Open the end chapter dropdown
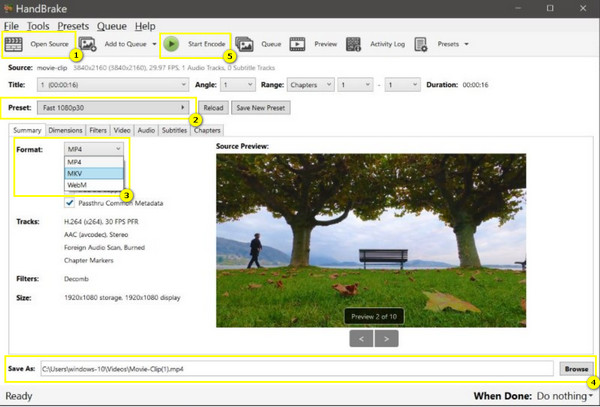The image size is (600, 407). 403,85
